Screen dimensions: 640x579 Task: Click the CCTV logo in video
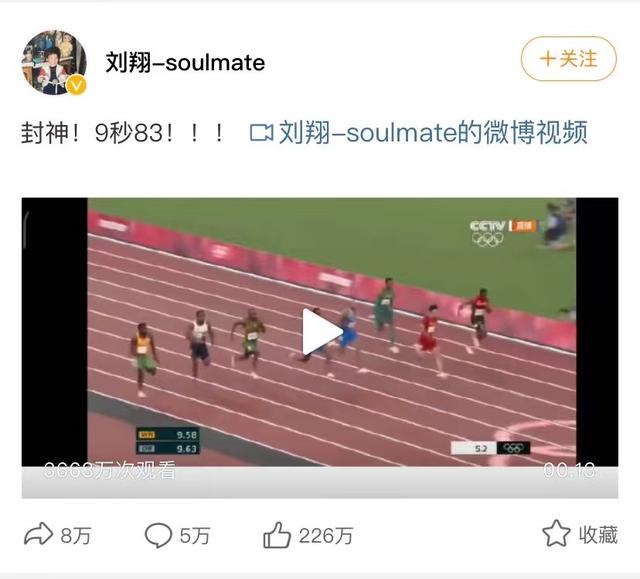coord(487,226)
